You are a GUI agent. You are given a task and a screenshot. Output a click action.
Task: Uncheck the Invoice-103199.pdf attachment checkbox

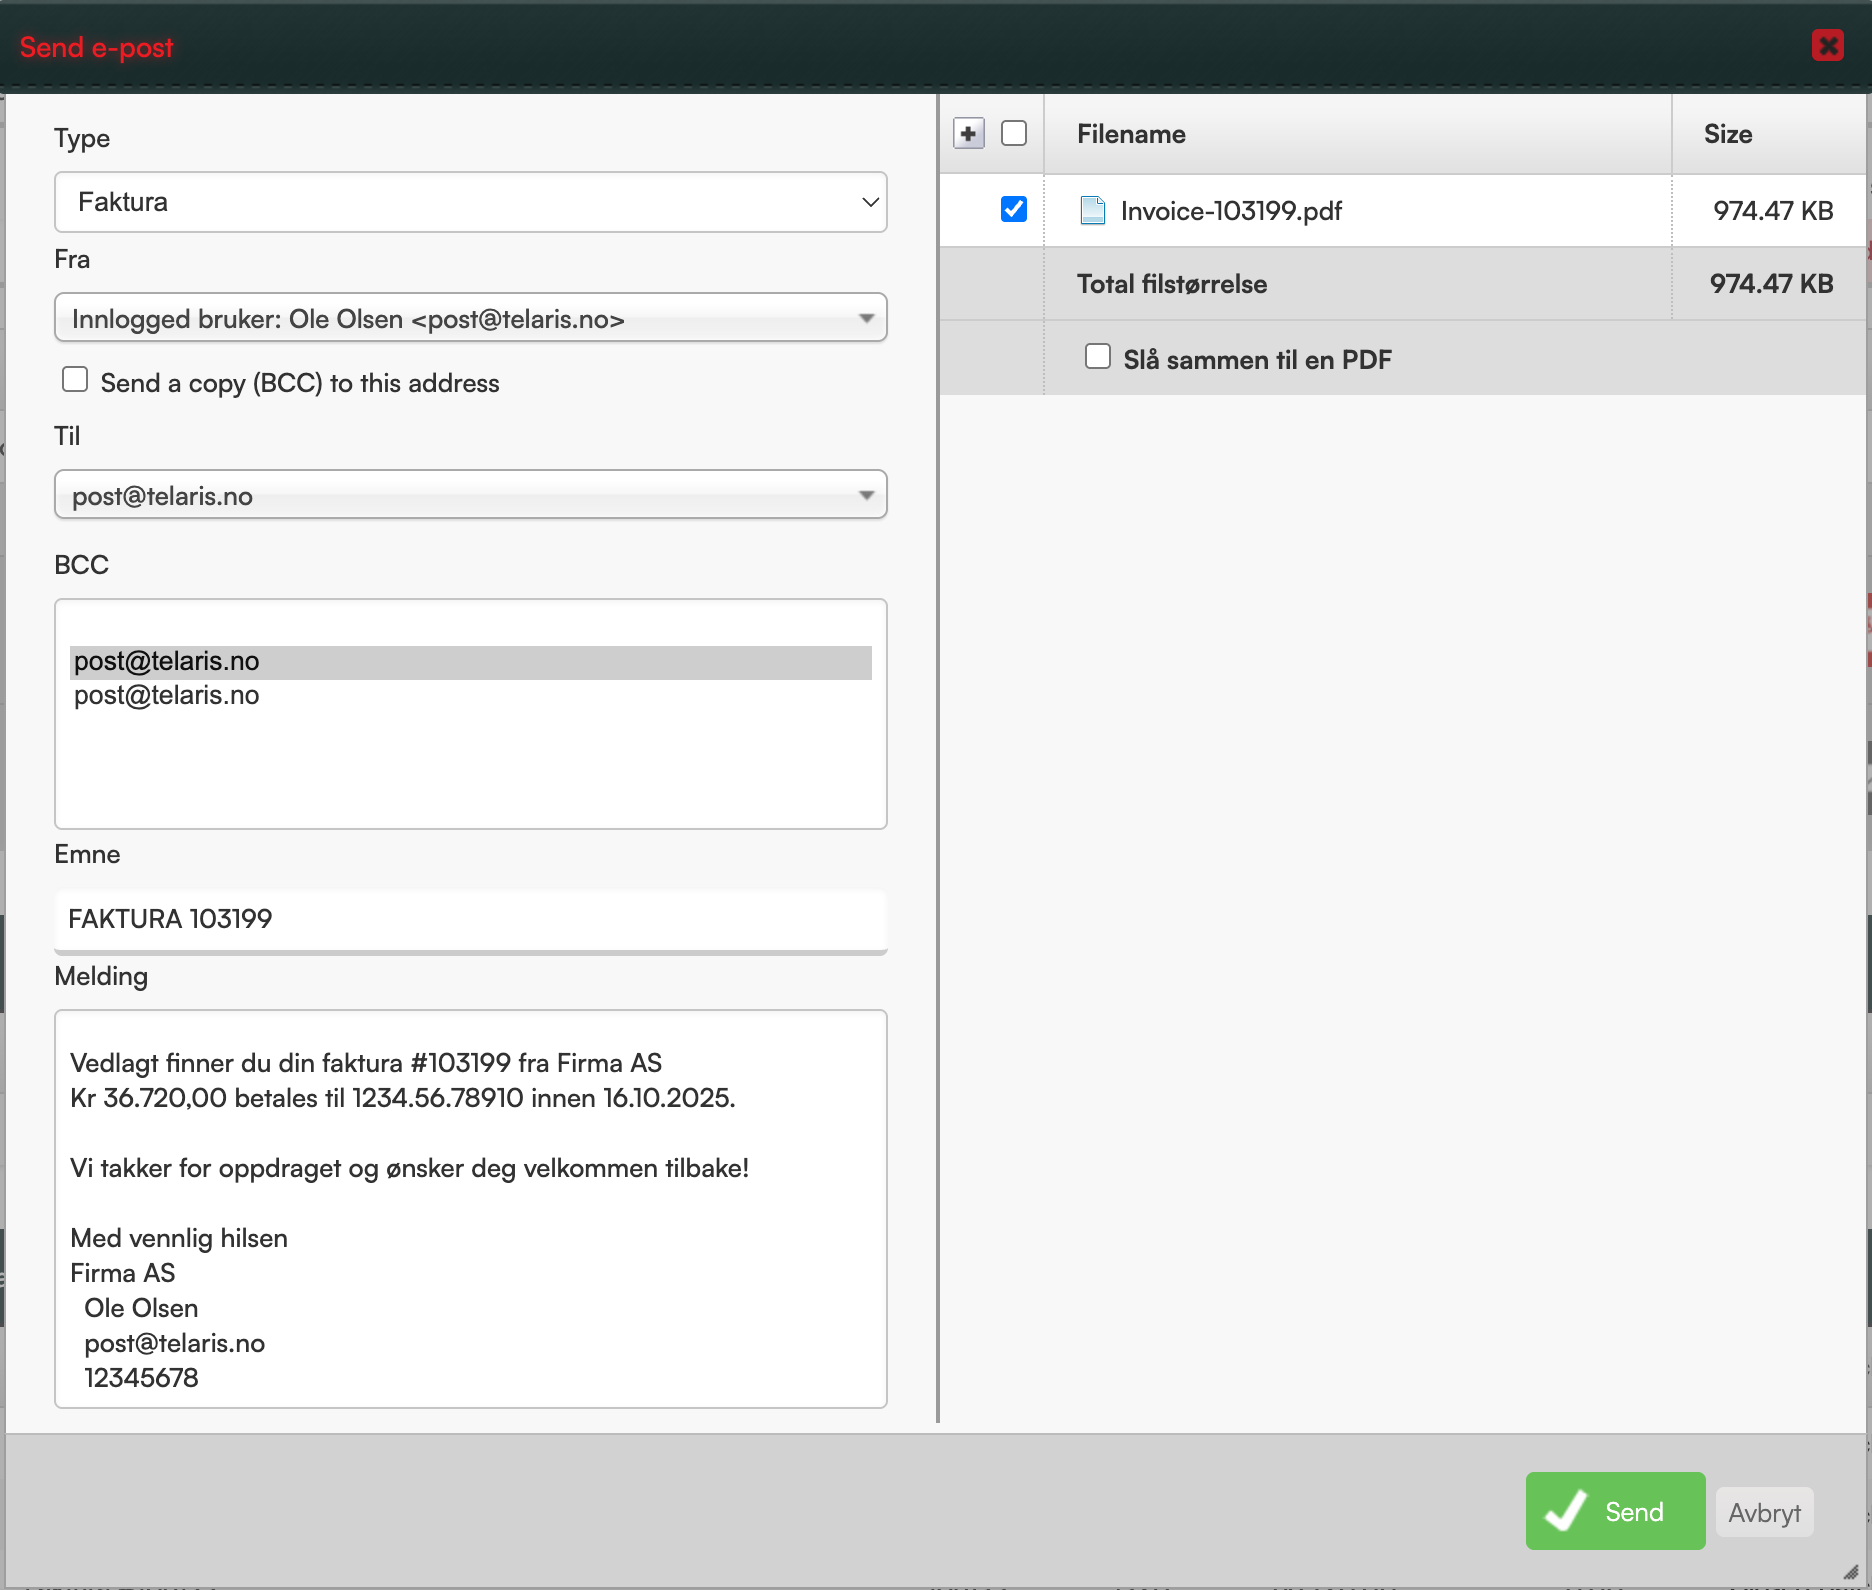(x=1014, y=209)
